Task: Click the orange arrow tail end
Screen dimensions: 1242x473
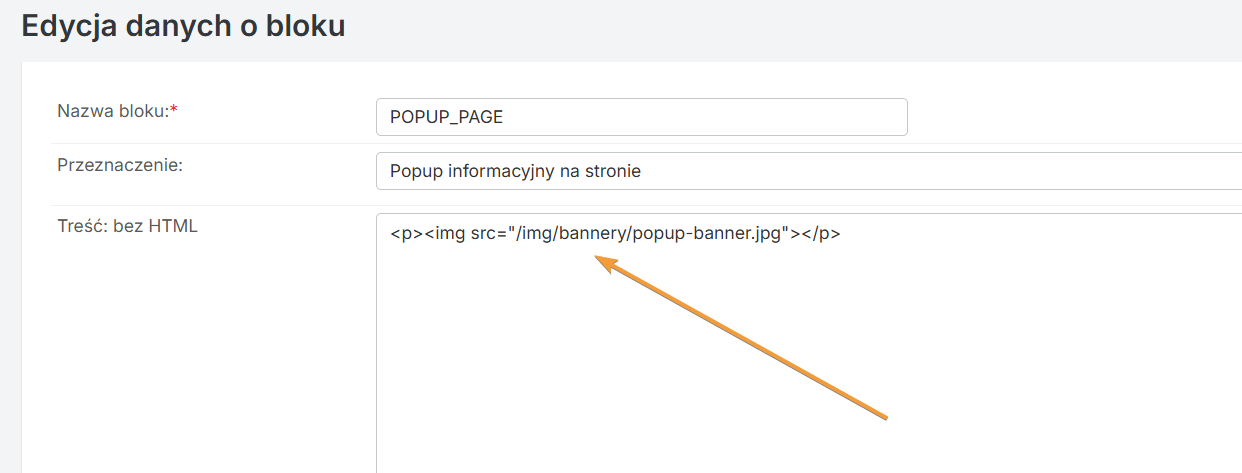Action: tap(883, 414)
